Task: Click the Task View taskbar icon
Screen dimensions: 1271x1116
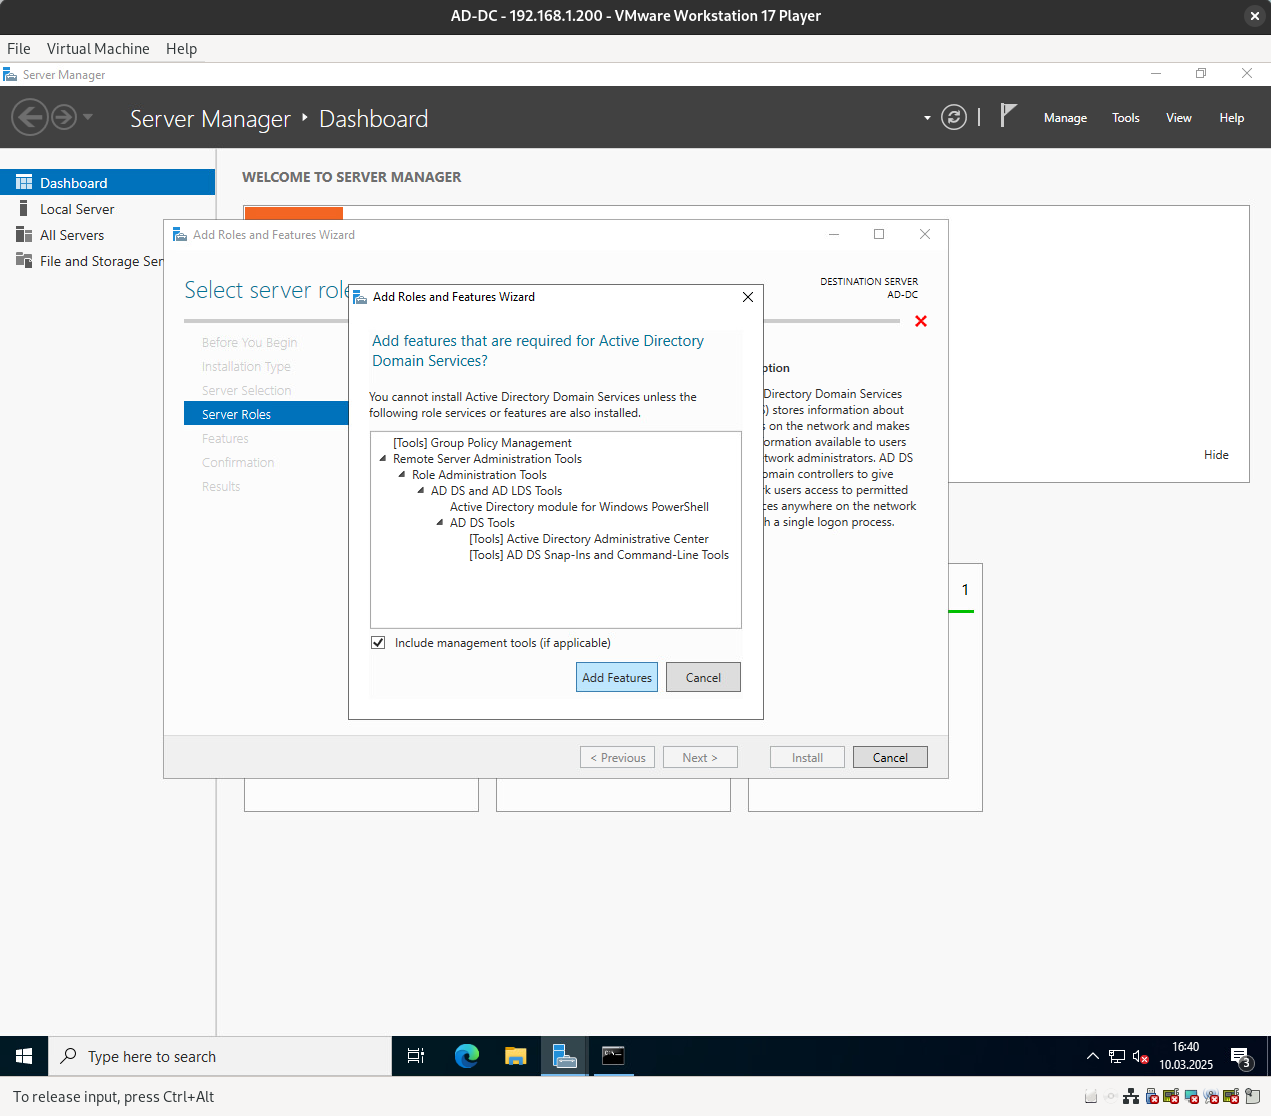Action: click(x=416, y=1056)
